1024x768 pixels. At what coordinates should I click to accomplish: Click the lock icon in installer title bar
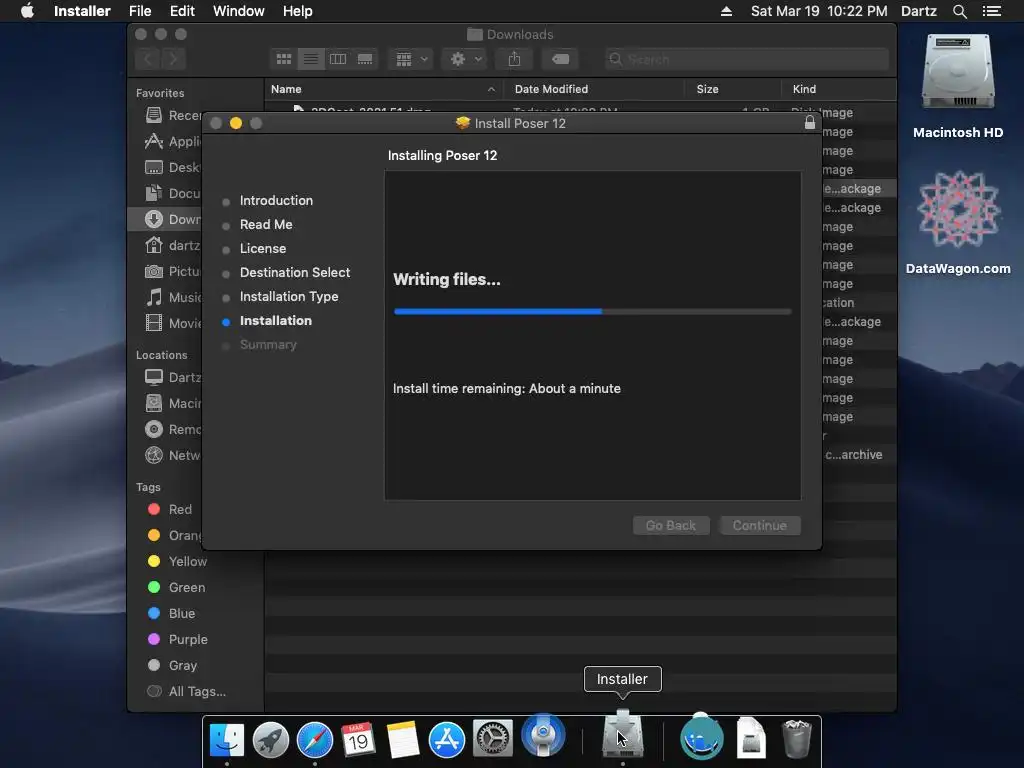click(x=810, y=123)
